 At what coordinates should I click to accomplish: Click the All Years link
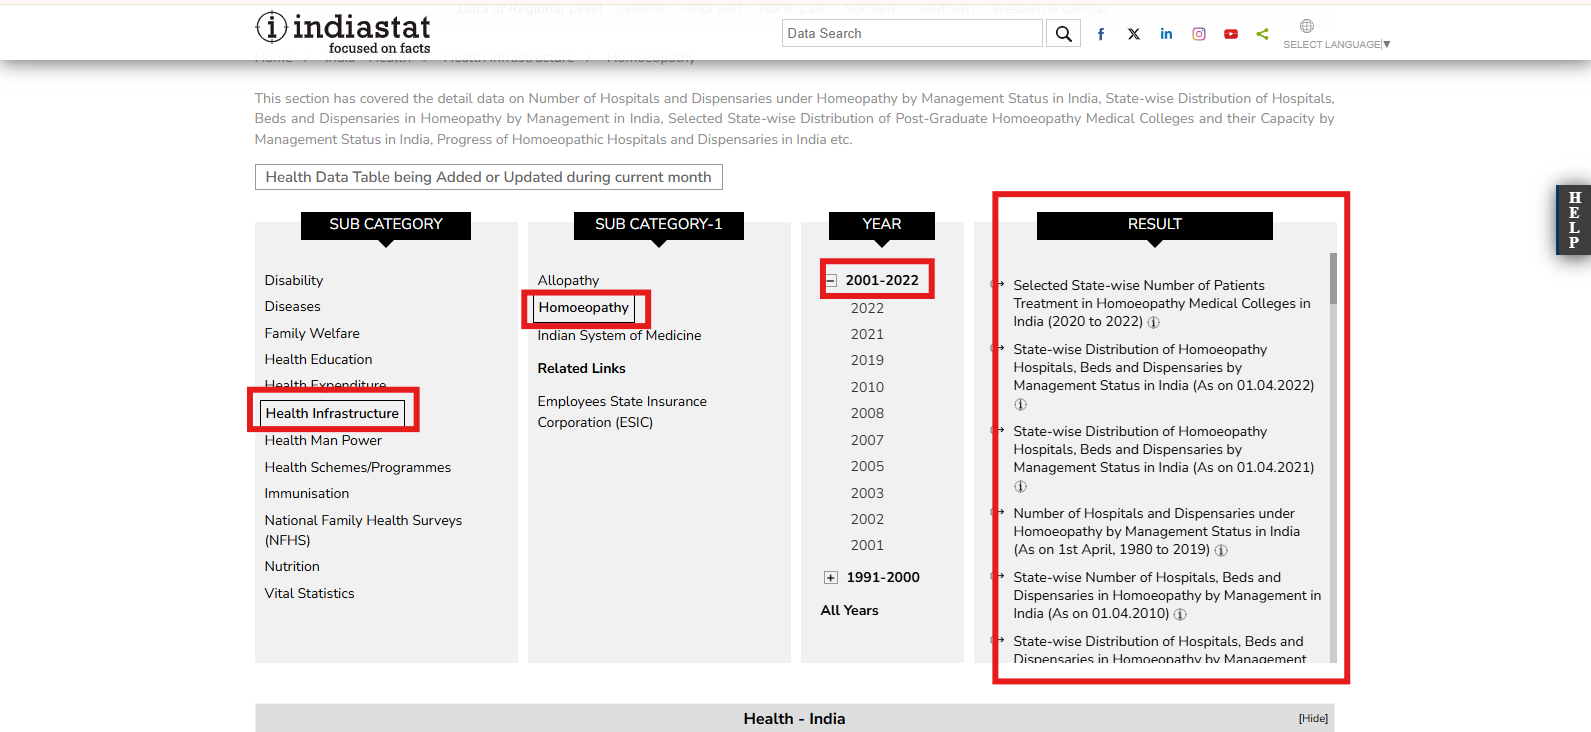point(849,610)
